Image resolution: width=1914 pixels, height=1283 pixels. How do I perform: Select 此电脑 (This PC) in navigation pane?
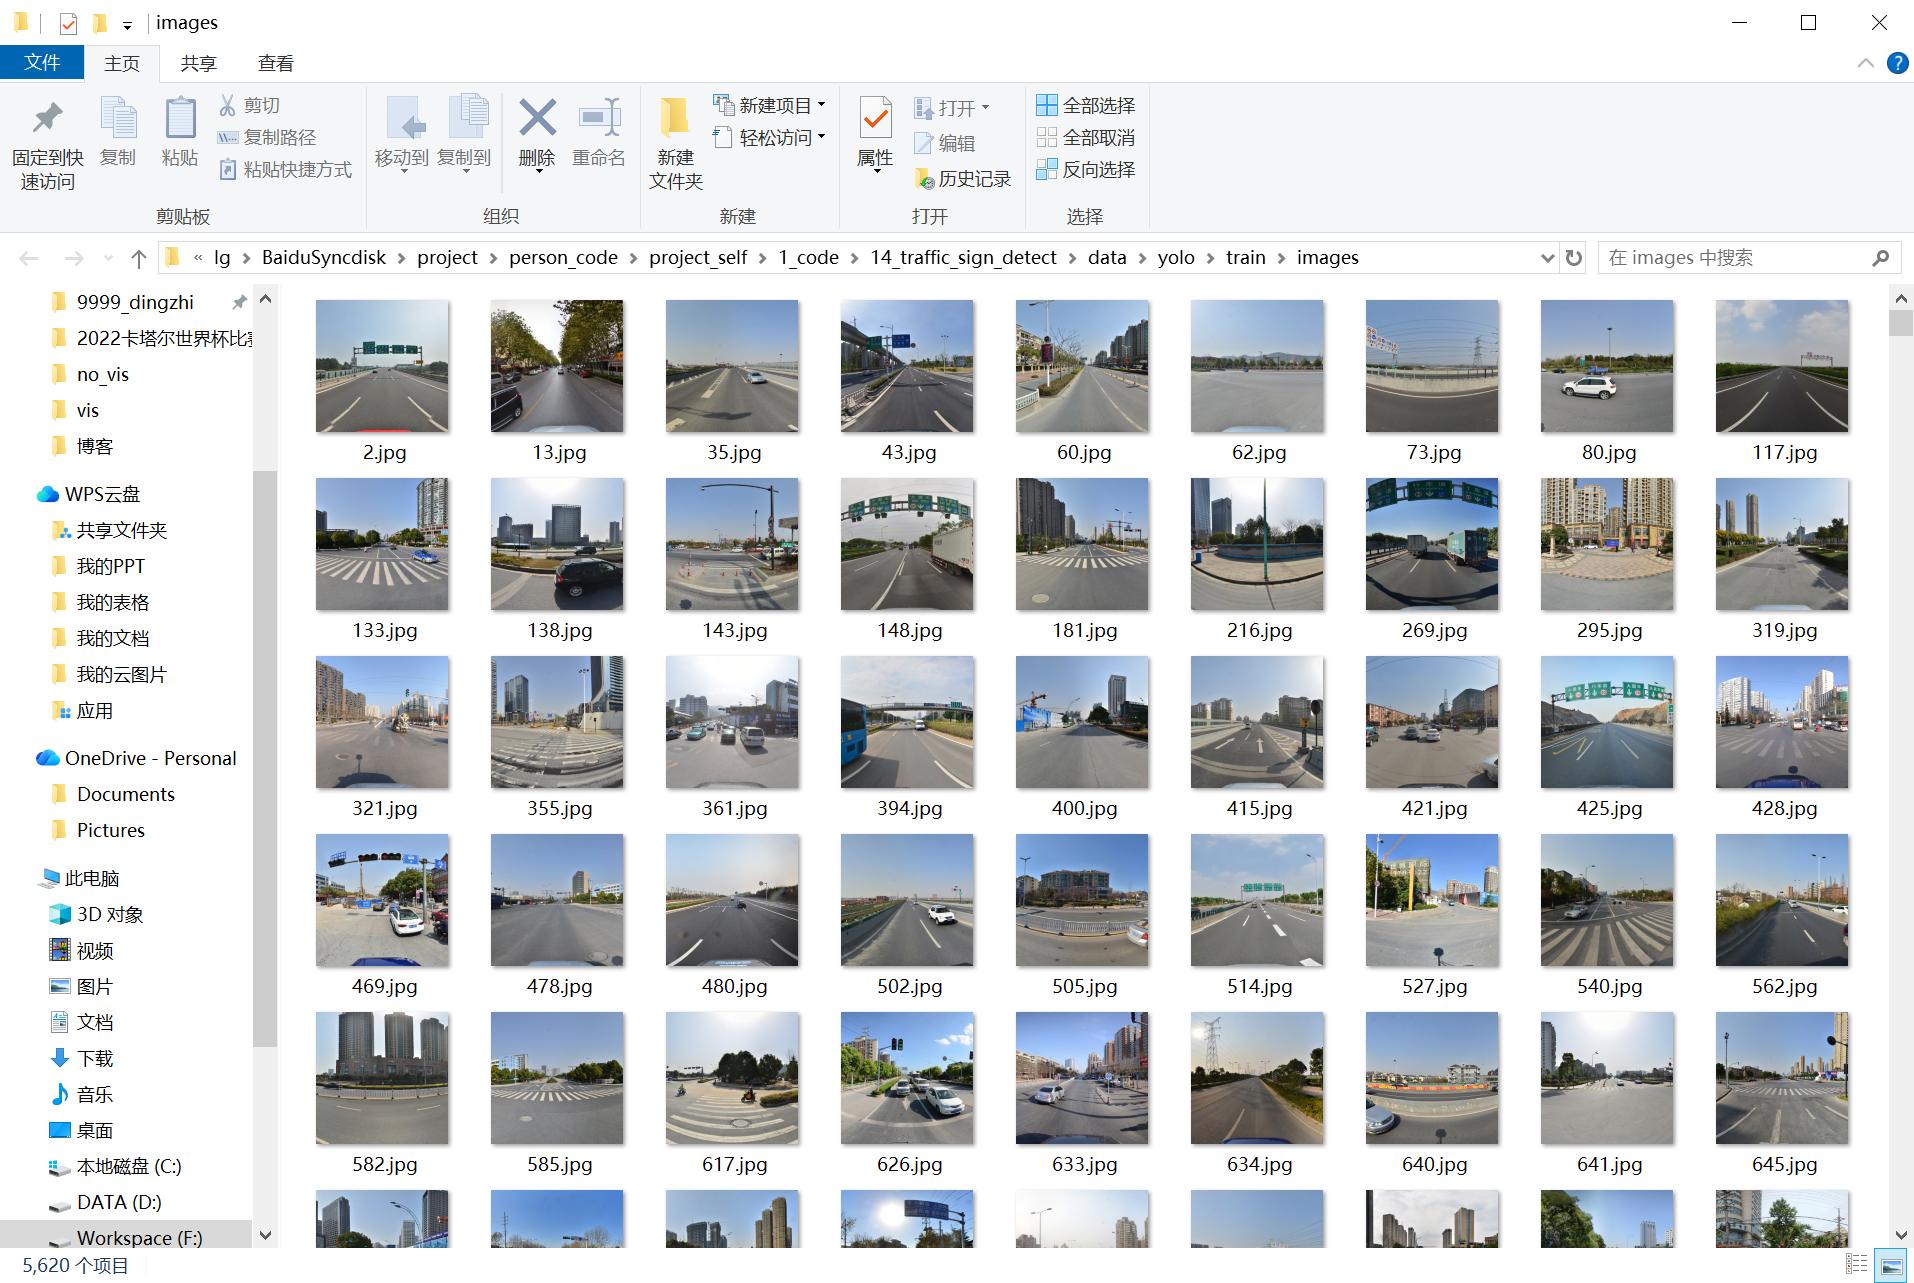pos(92,878)
